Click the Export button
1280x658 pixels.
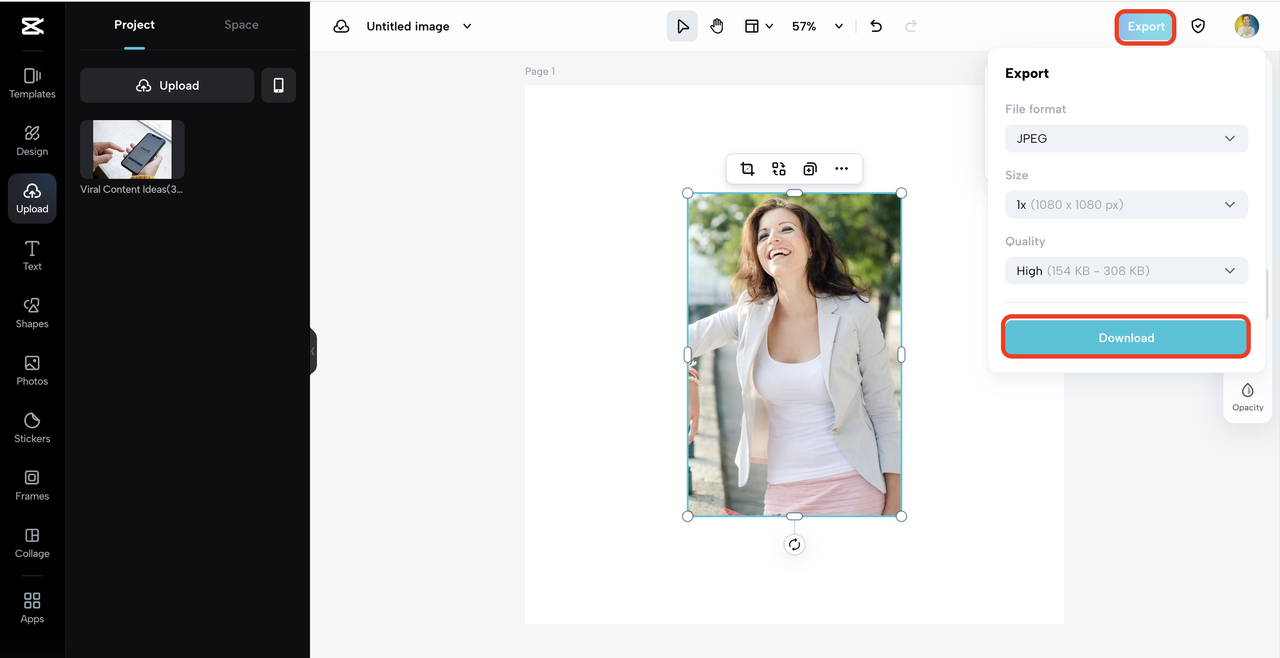point(1146,27)
